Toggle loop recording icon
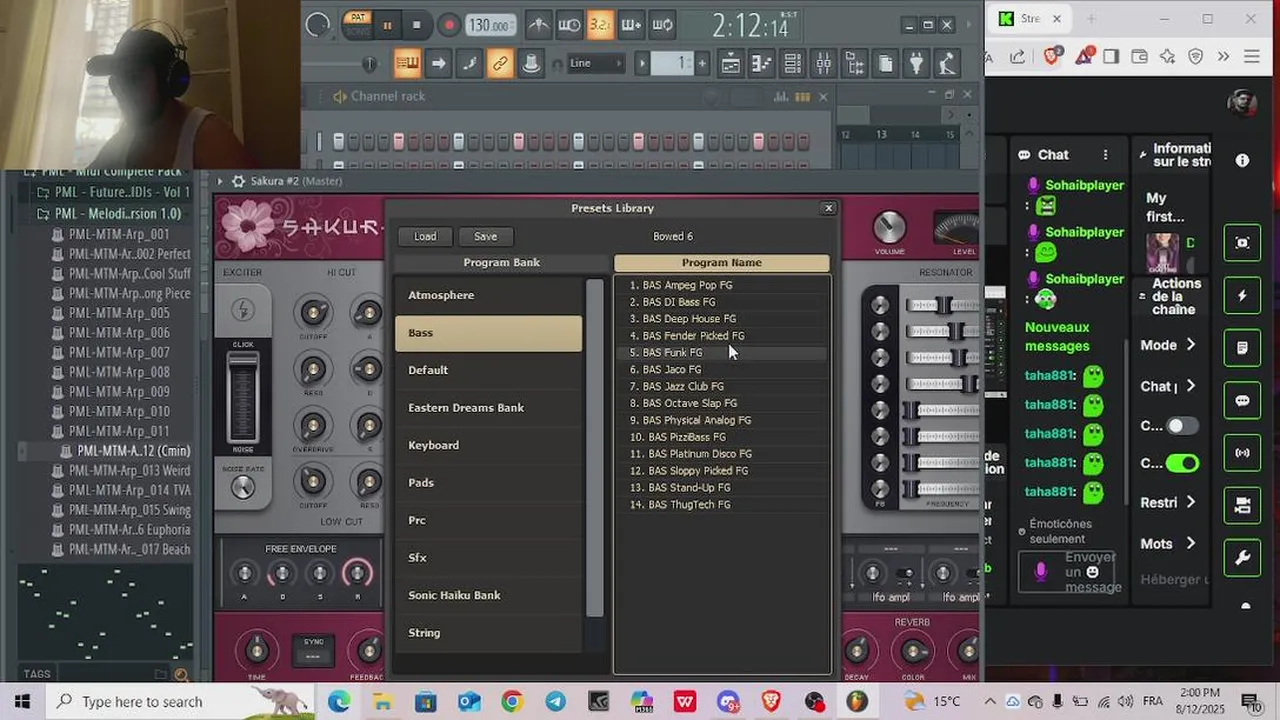Viewport: 1280px width, 720px height. tap(662, 25)
